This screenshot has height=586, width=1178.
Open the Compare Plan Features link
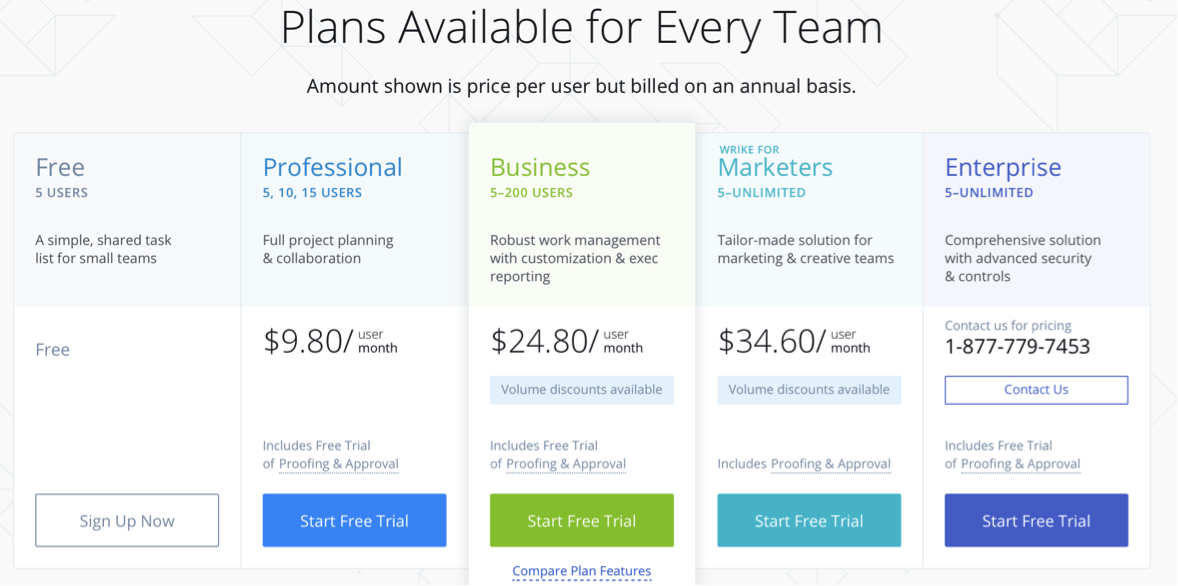tap(581, 572)
